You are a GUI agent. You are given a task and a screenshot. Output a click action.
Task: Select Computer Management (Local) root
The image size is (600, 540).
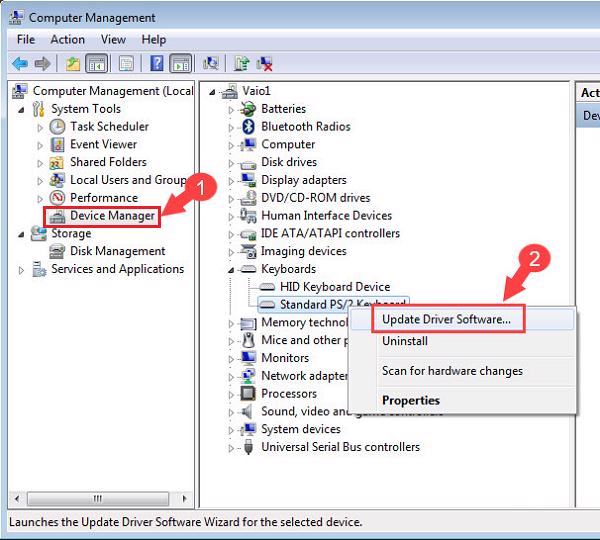click(112, 91)
